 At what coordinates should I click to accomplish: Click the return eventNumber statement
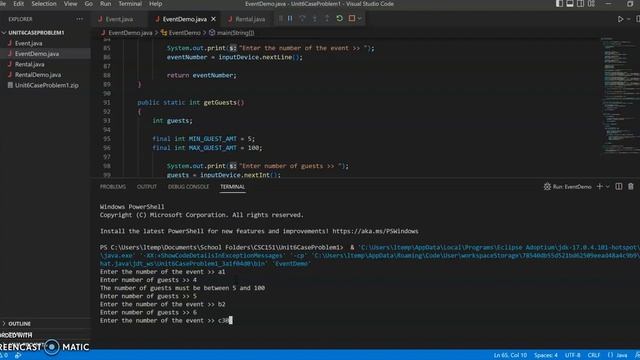coord(202,76)
